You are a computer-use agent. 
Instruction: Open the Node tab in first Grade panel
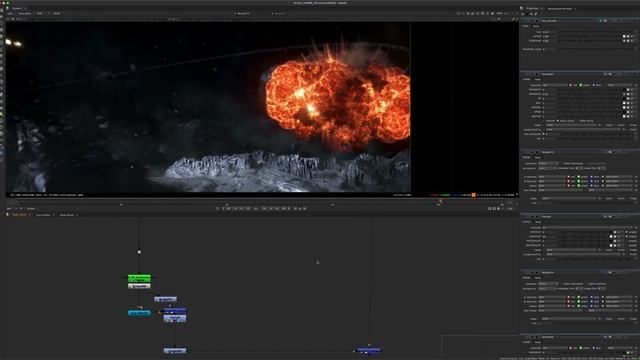(538, 80)
